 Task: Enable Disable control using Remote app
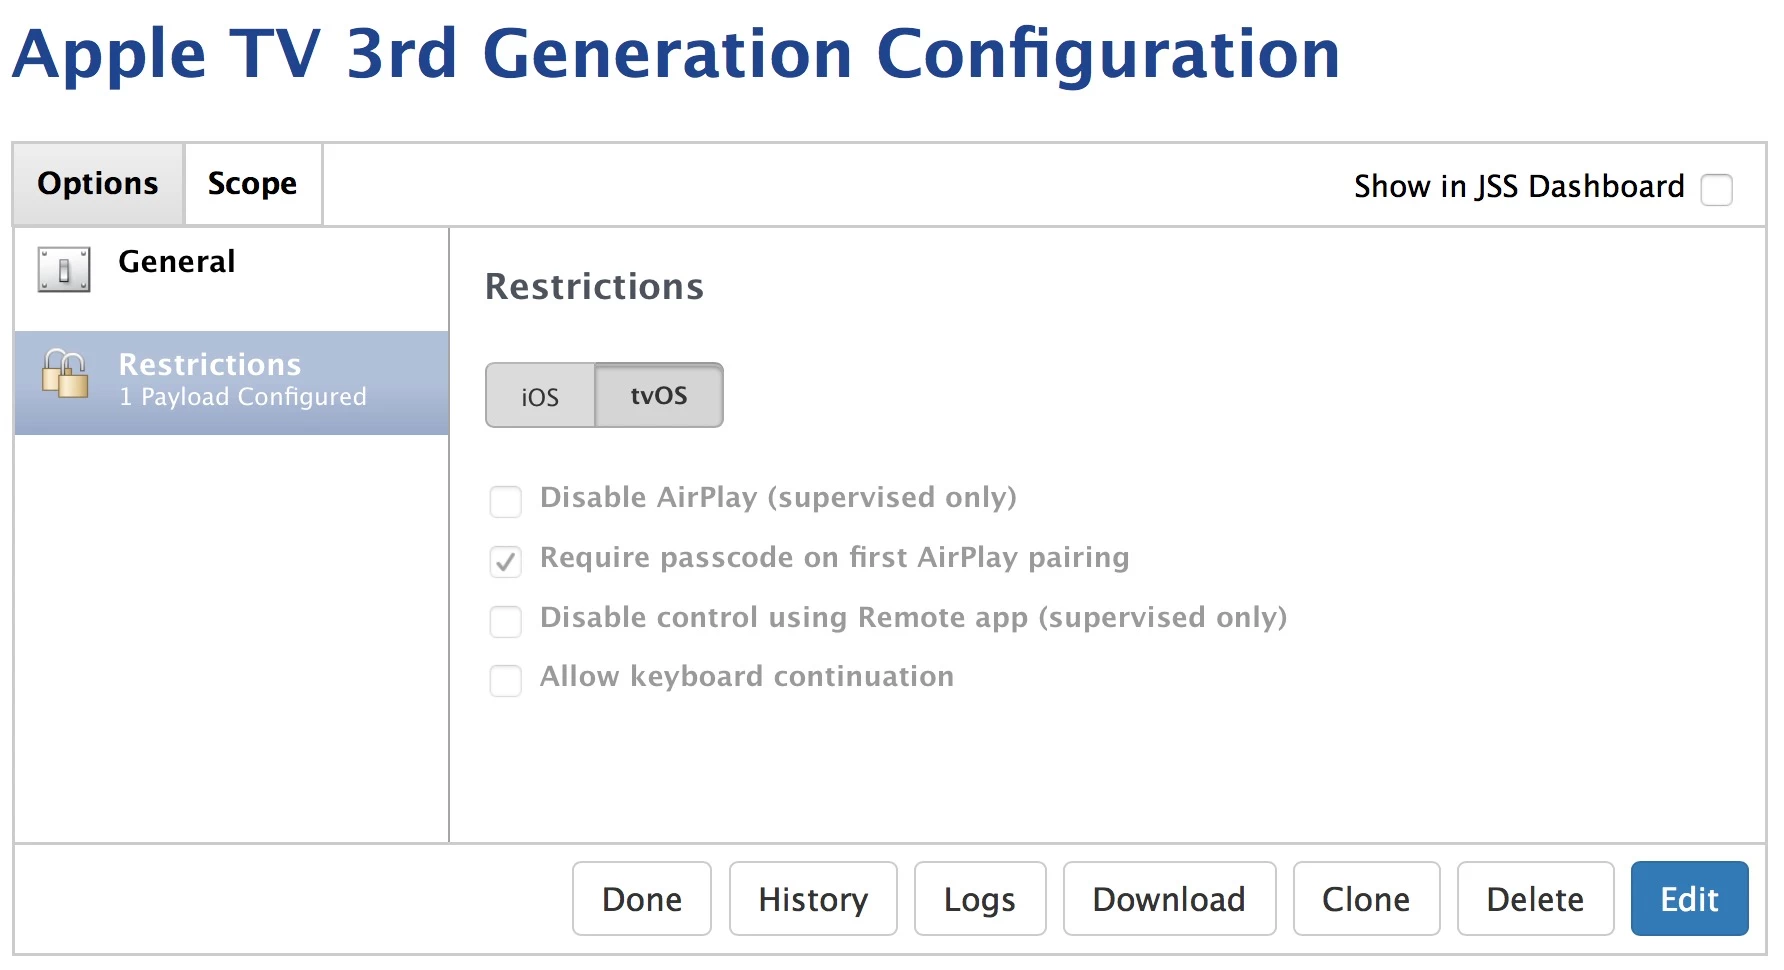(506, 621)
